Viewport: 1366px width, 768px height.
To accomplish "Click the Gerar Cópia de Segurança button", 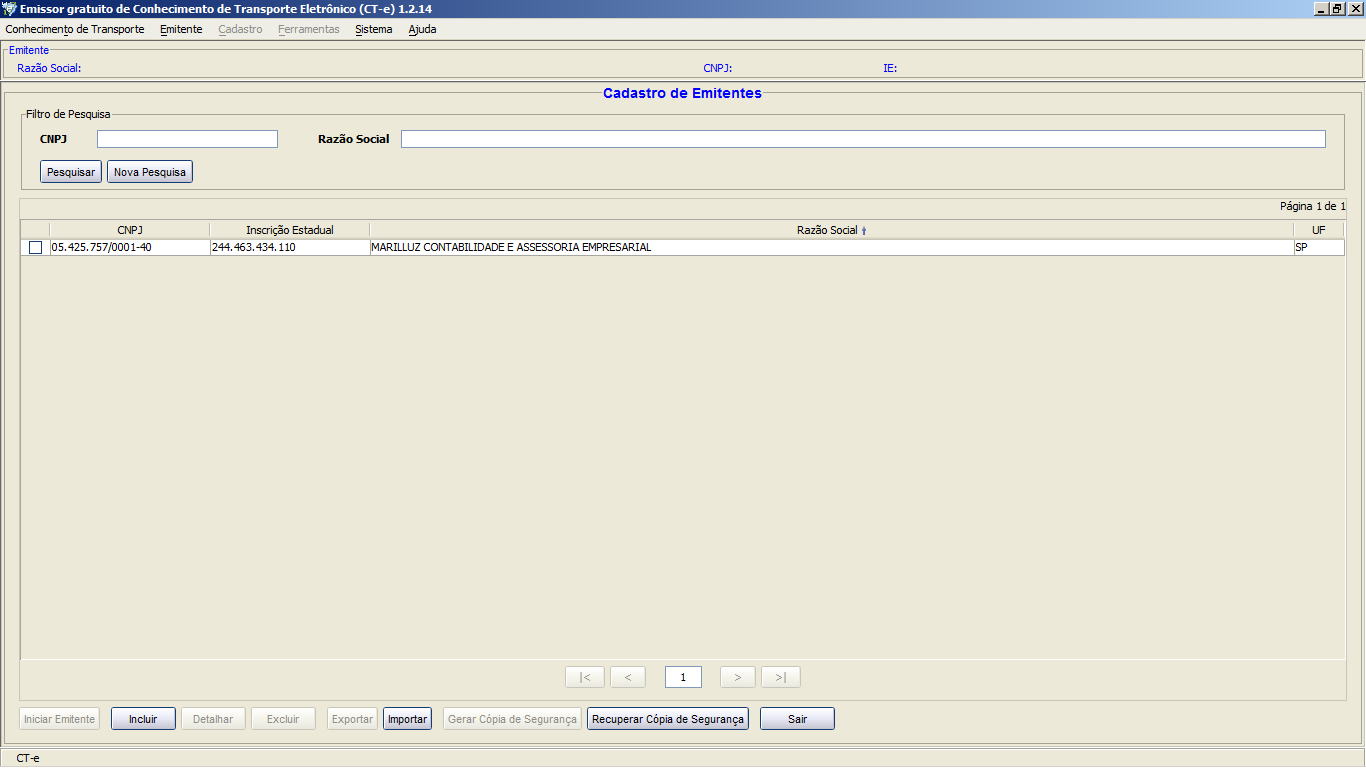I will (512, 719).
